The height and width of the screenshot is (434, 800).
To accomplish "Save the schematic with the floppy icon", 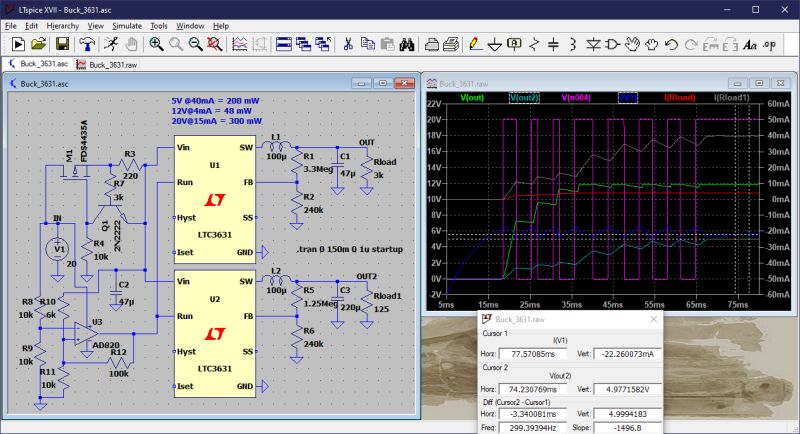I will click(62, 44).
